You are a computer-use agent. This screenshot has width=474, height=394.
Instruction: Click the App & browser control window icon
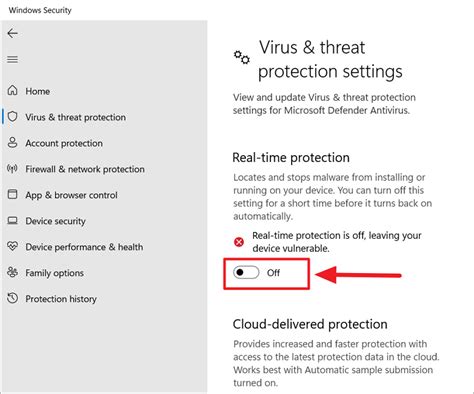pyautogui.click(x=13, y=194)
